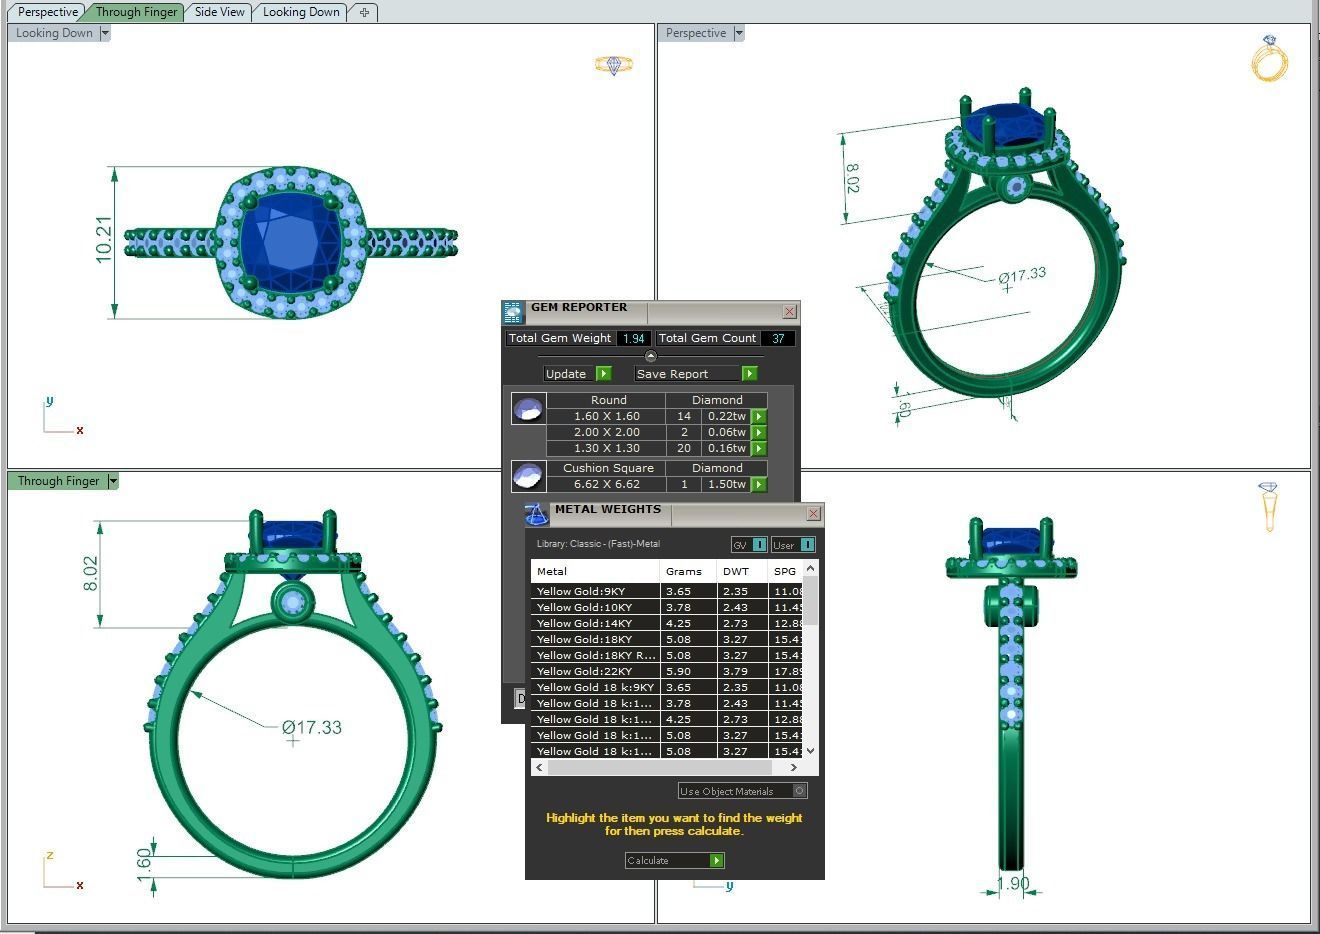Select the Cushion Square gem thumbnail

pos(528,476)
